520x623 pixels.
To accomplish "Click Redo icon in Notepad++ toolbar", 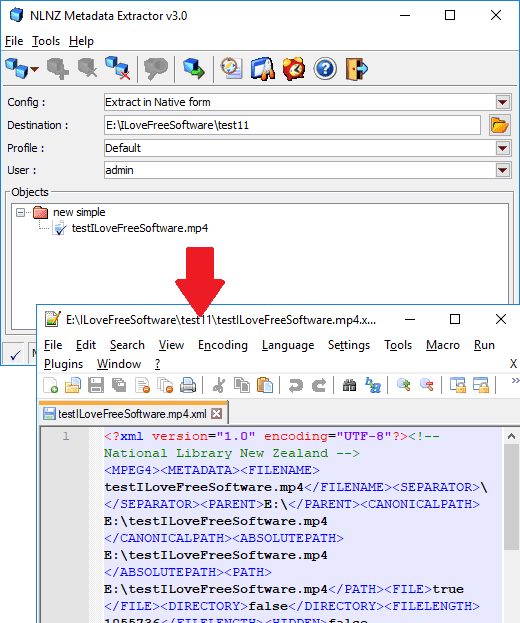I will pyautogui.click(x=319, y=385).
